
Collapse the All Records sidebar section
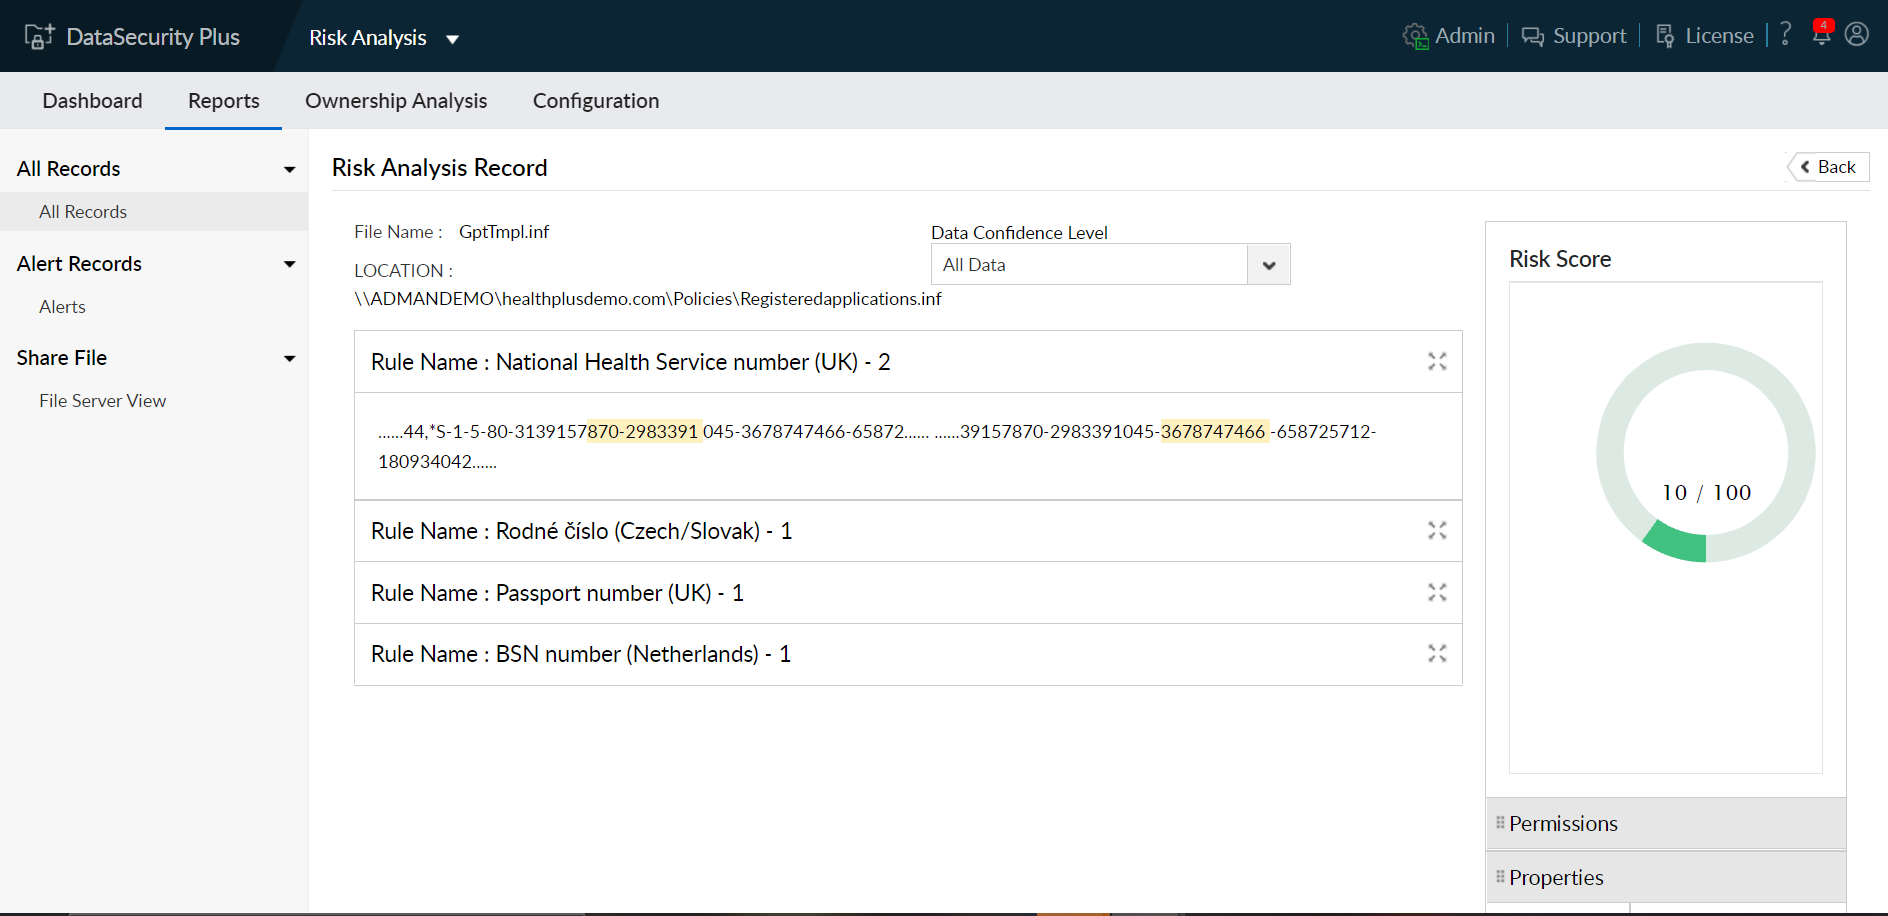pos(289,169)
